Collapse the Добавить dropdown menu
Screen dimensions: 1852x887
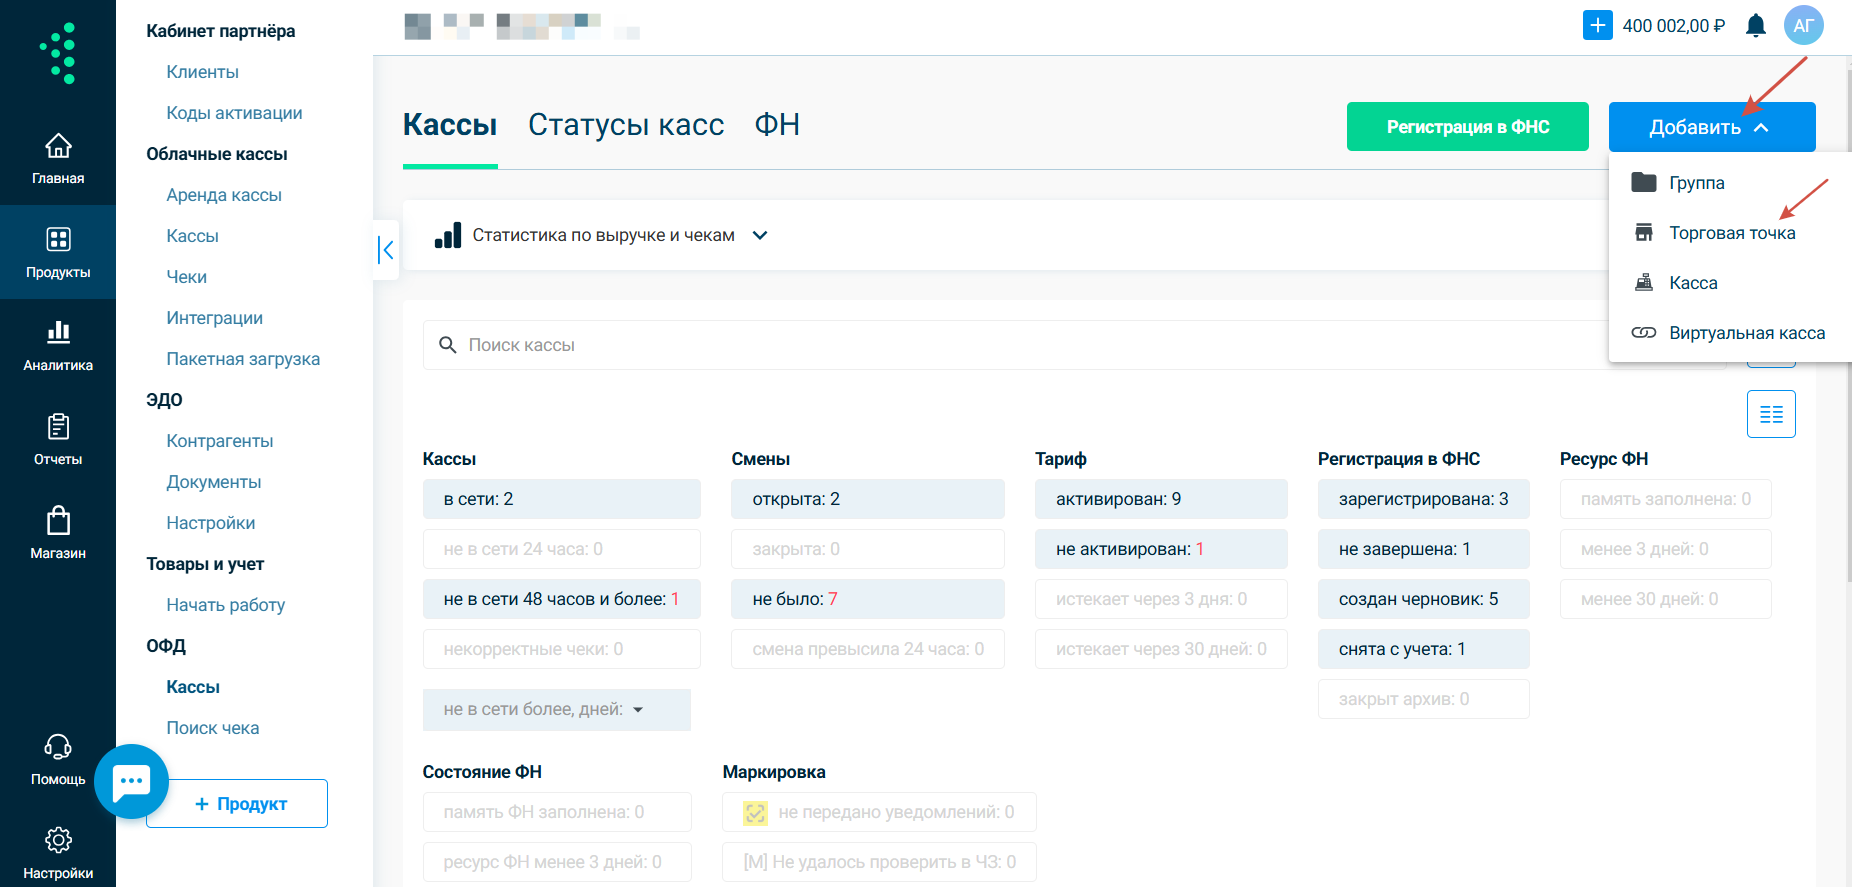pyautogui.click(x=1711, y=127)
